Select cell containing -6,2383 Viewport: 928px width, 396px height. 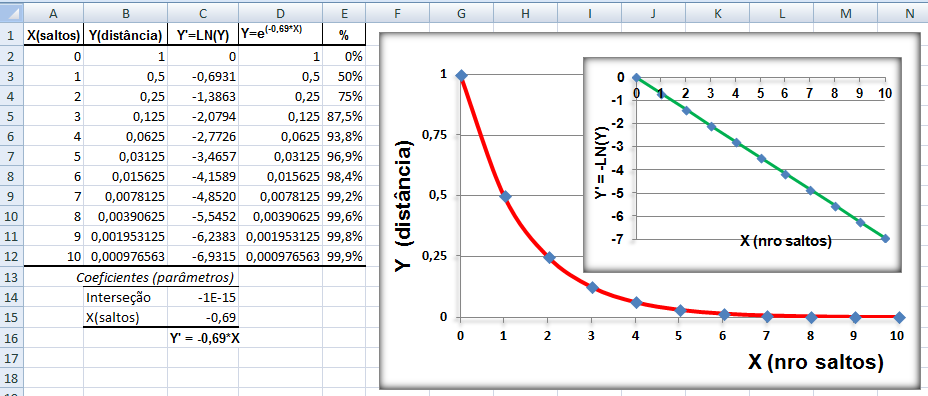point(203,237)
